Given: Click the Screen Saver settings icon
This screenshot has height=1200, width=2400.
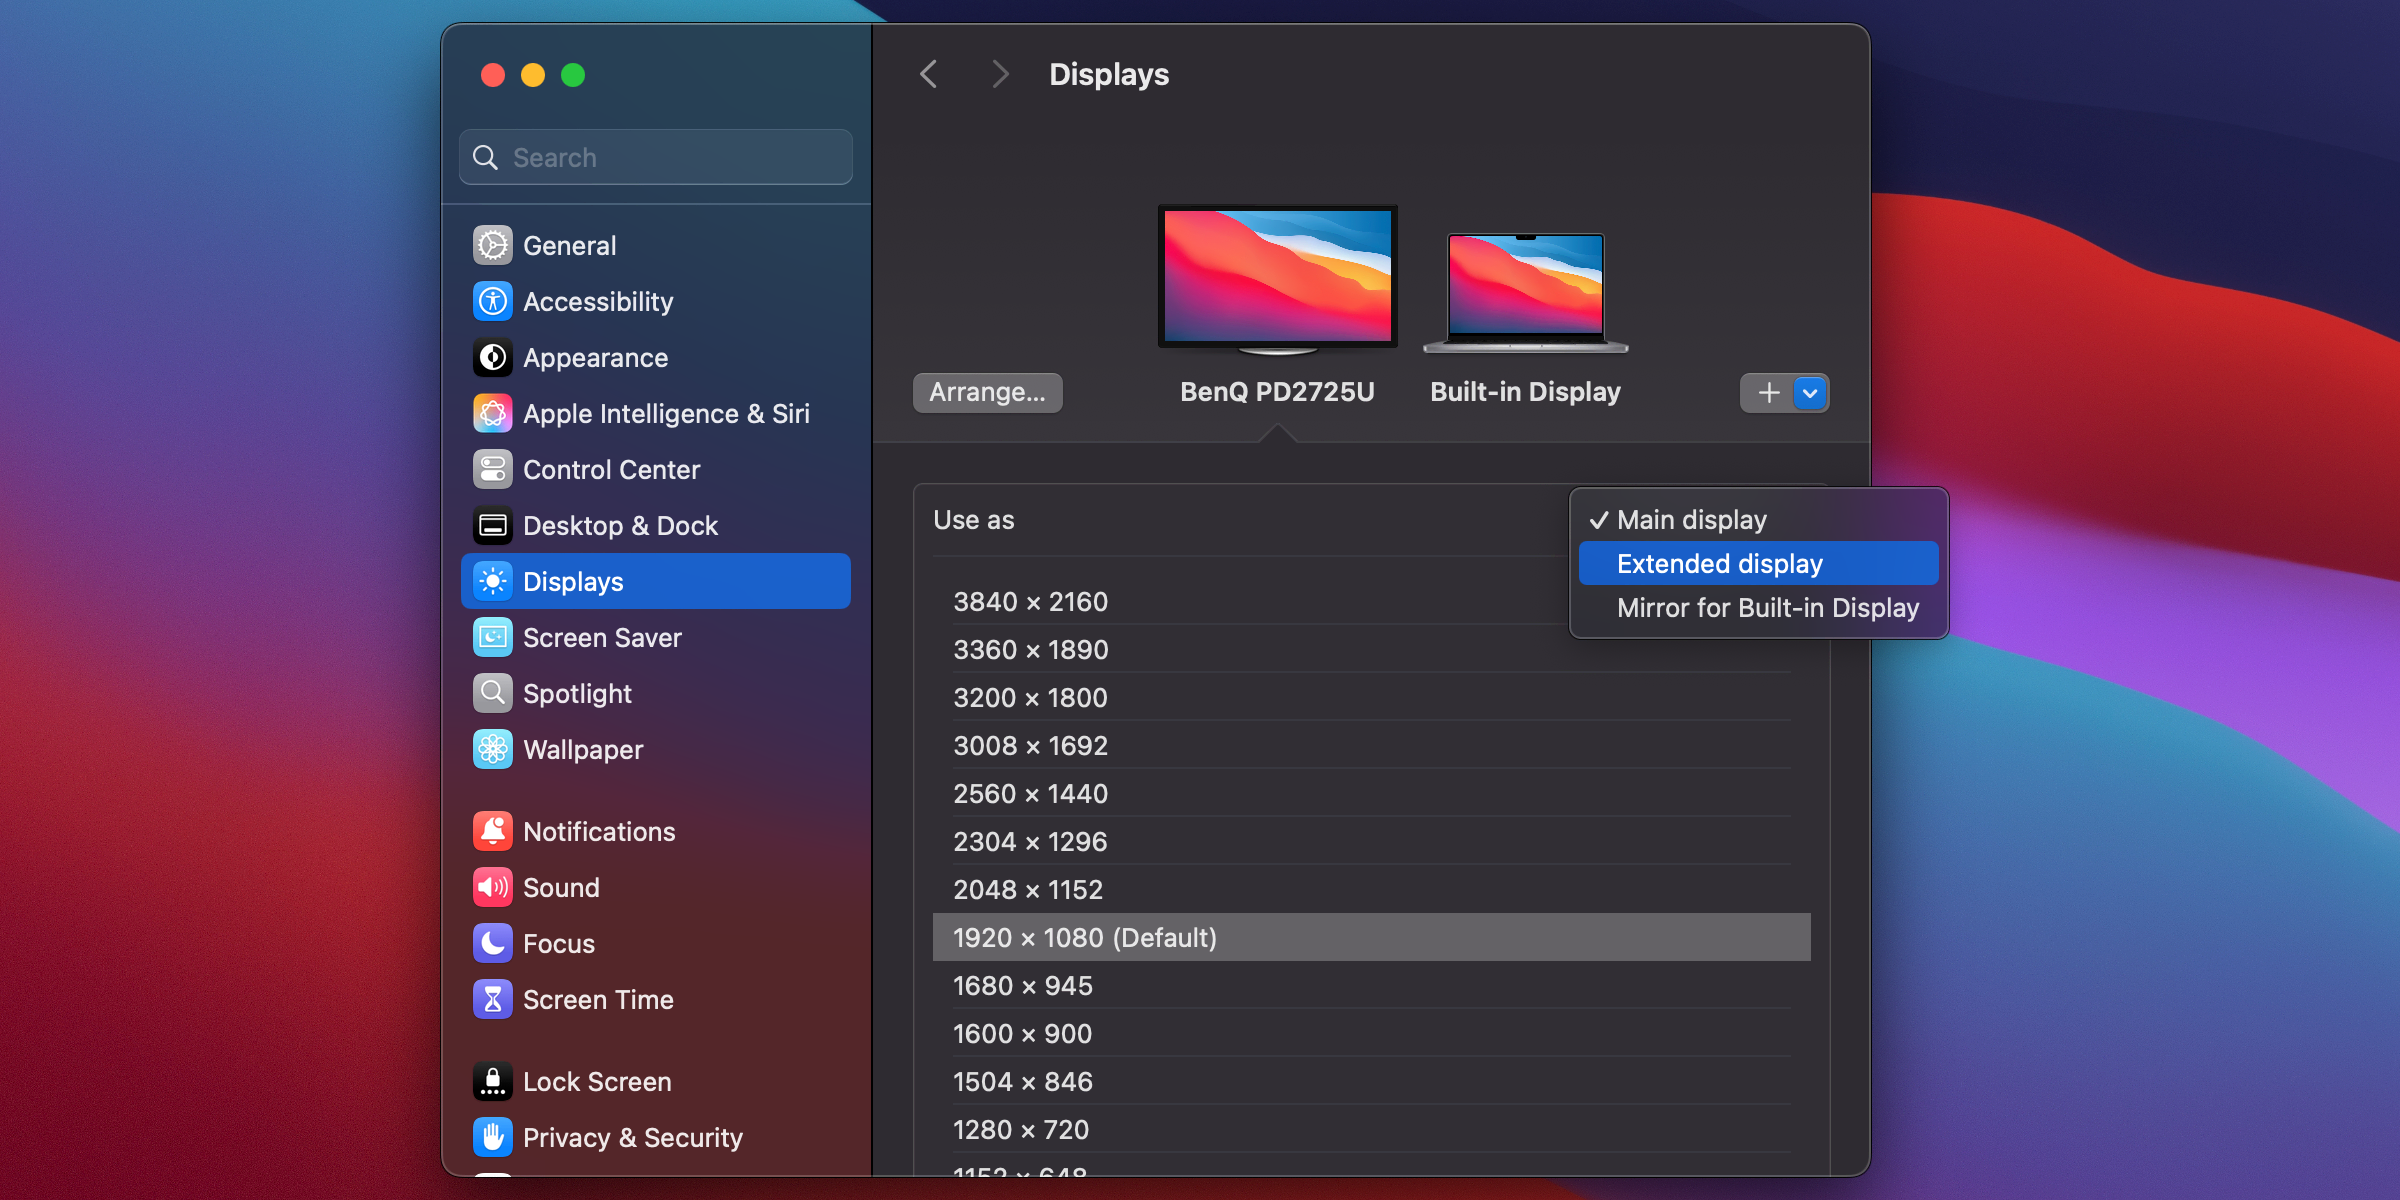Looking at the screenshot, I should pos(493,637).
